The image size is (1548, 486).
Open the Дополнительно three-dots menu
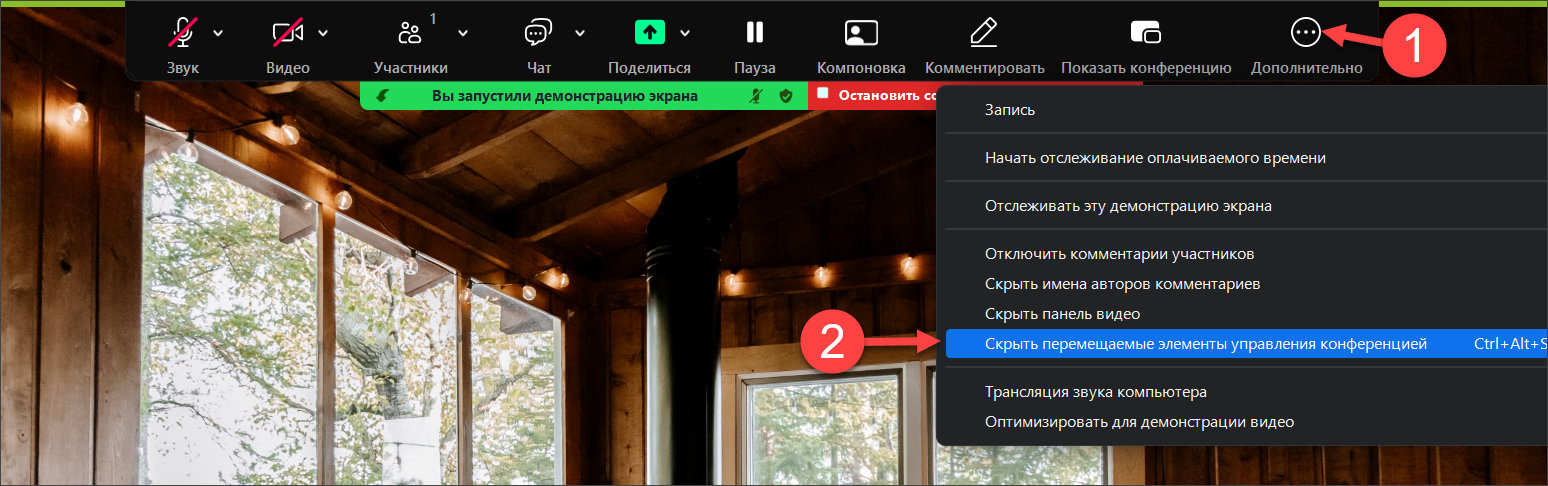click(1305, 34)
